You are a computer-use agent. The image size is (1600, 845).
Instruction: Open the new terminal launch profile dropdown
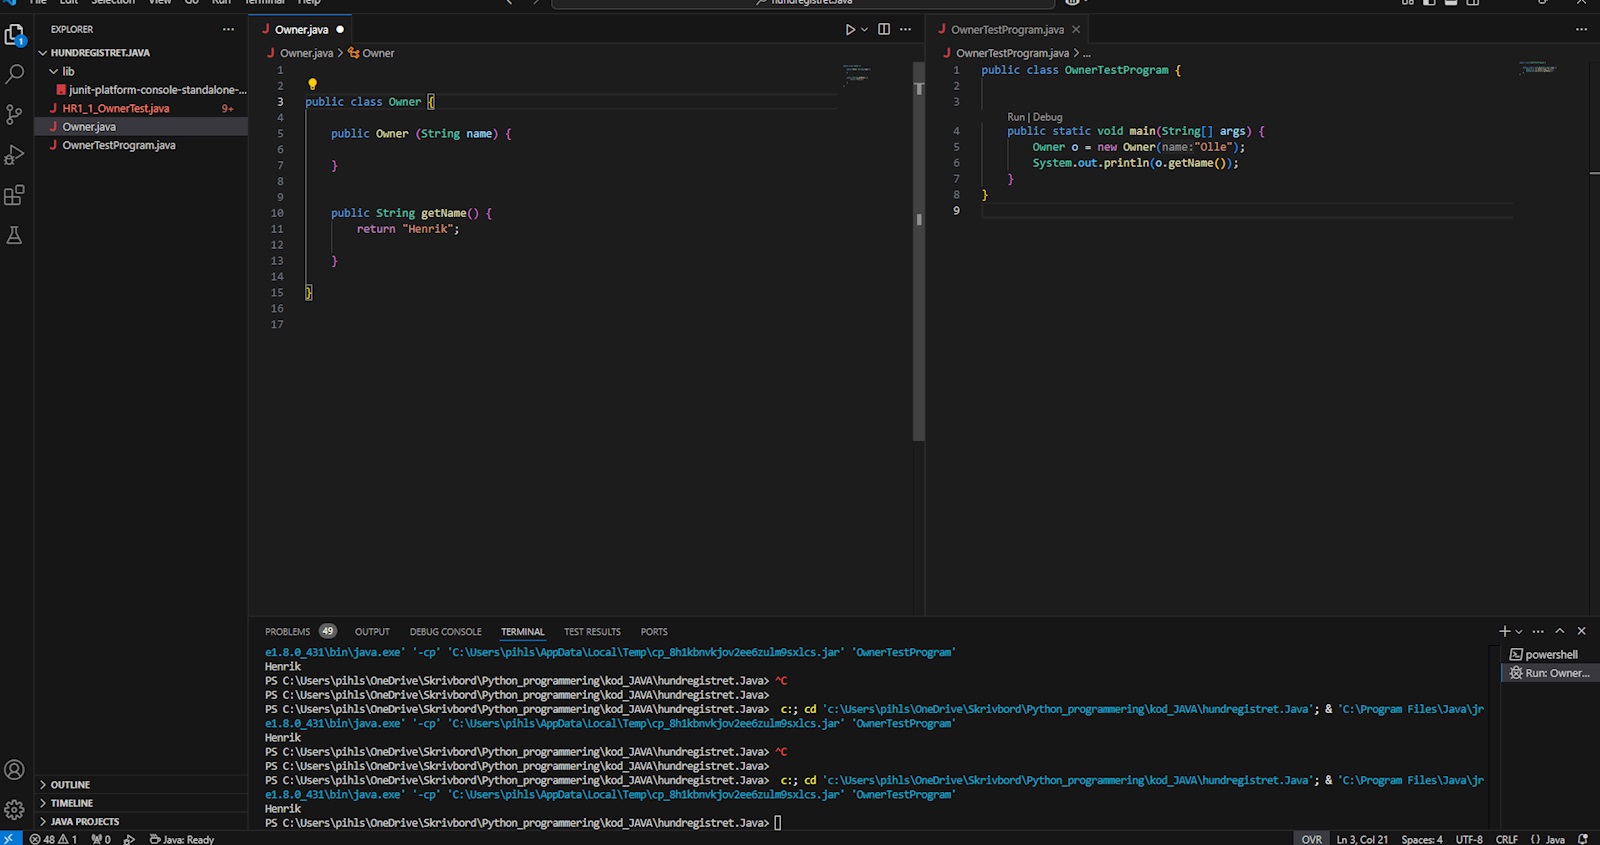pyautogui.click(x=1519, y=632)
